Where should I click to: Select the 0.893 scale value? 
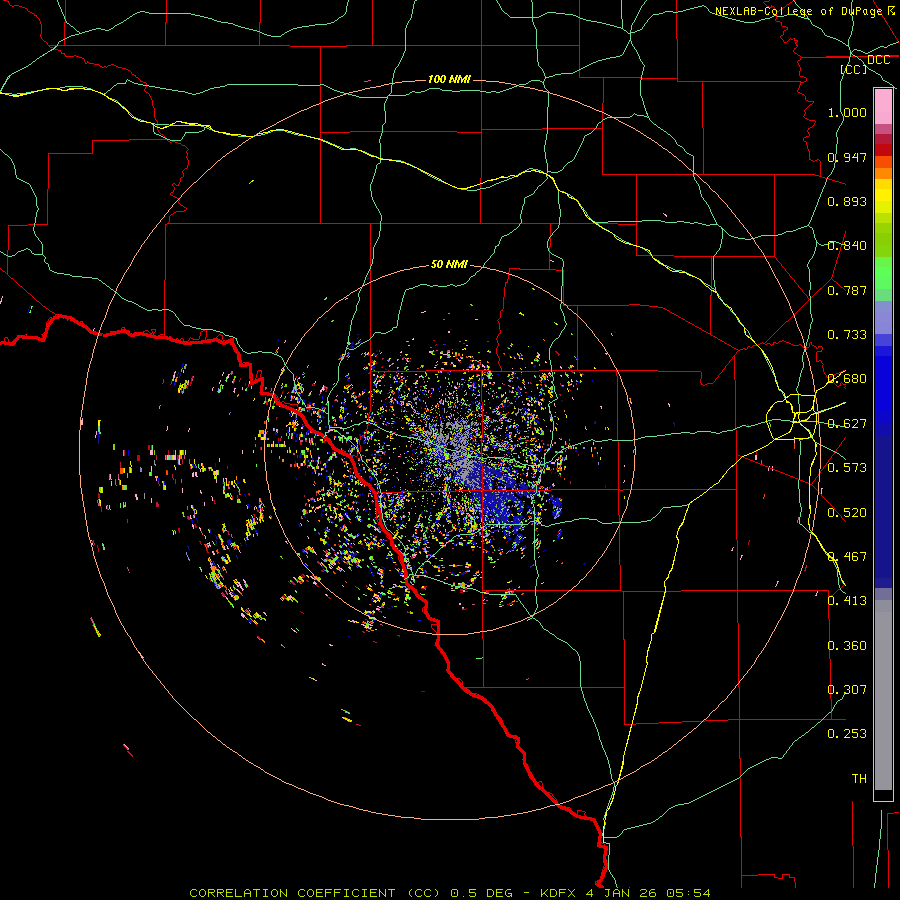click(x=847, y=201)
